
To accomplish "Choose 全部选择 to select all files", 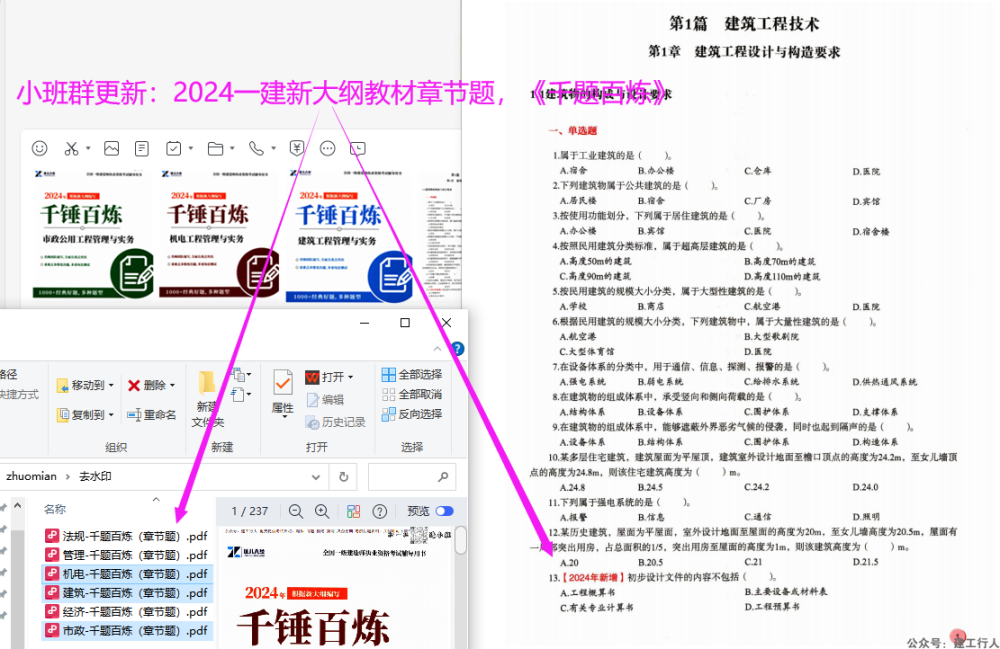I will point(411,374).
